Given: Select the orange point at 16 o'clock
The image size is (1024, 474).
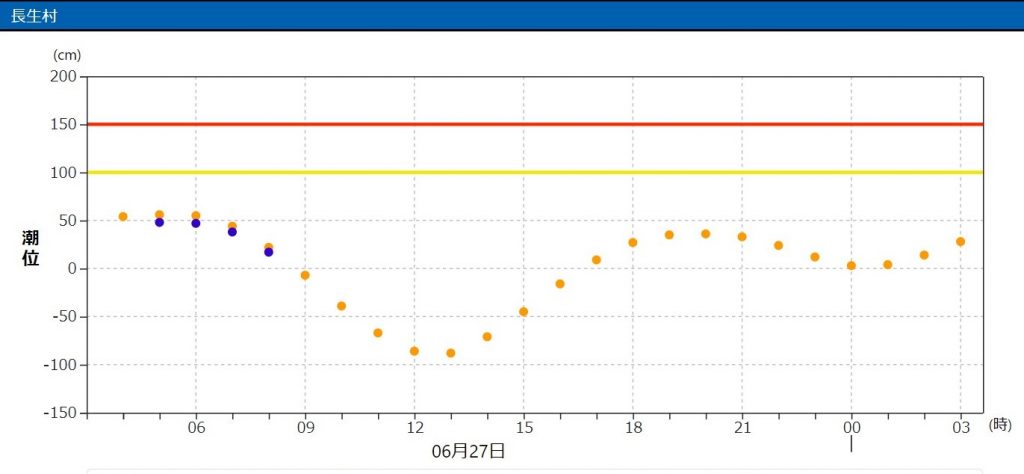Looking at the screenshot, I should pyautogui.click(x=560, y=284).
